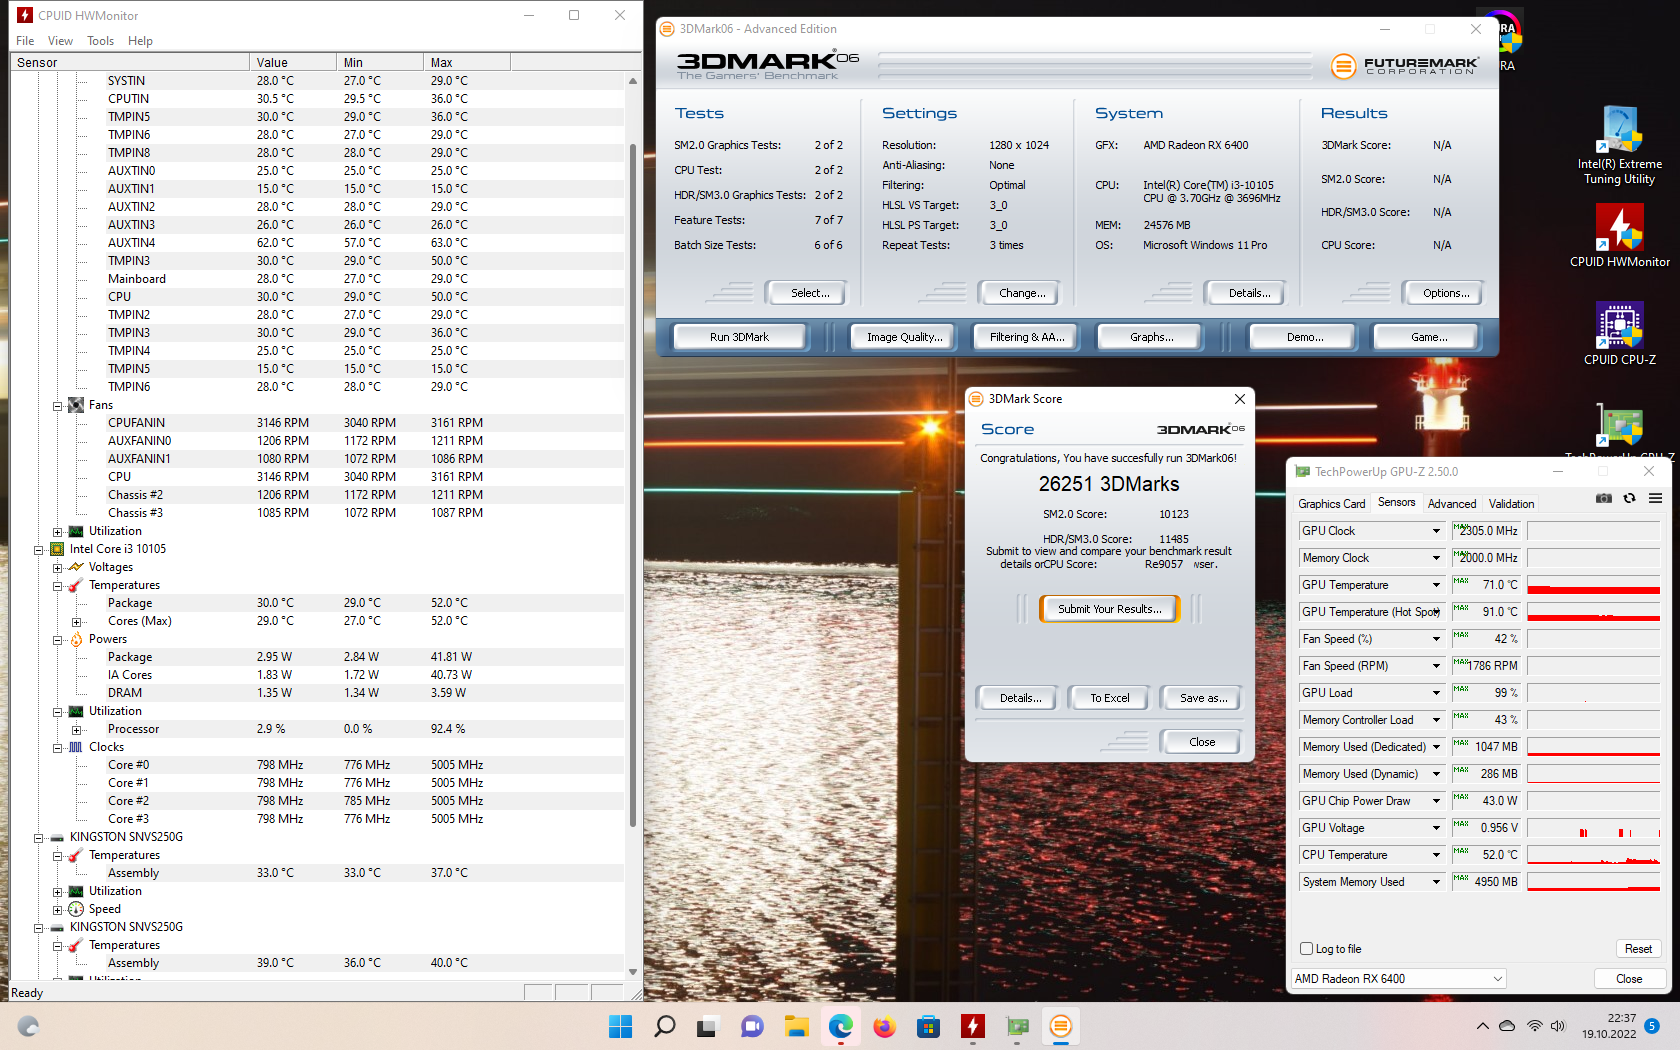Click the flame icon beside Powers group
The height and width of the screenshot is (1050, 1680).
[76, 639]
